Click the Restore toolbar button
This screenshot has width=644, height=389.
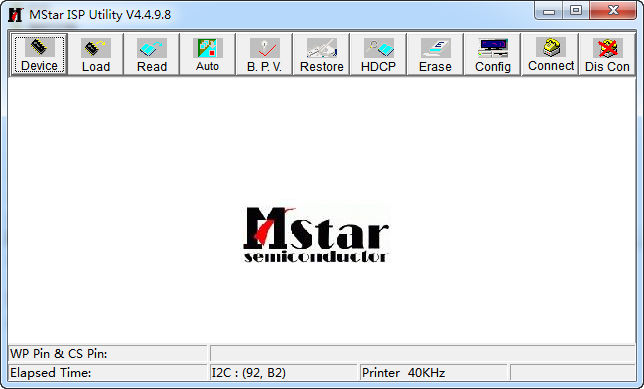pos(322,54)
